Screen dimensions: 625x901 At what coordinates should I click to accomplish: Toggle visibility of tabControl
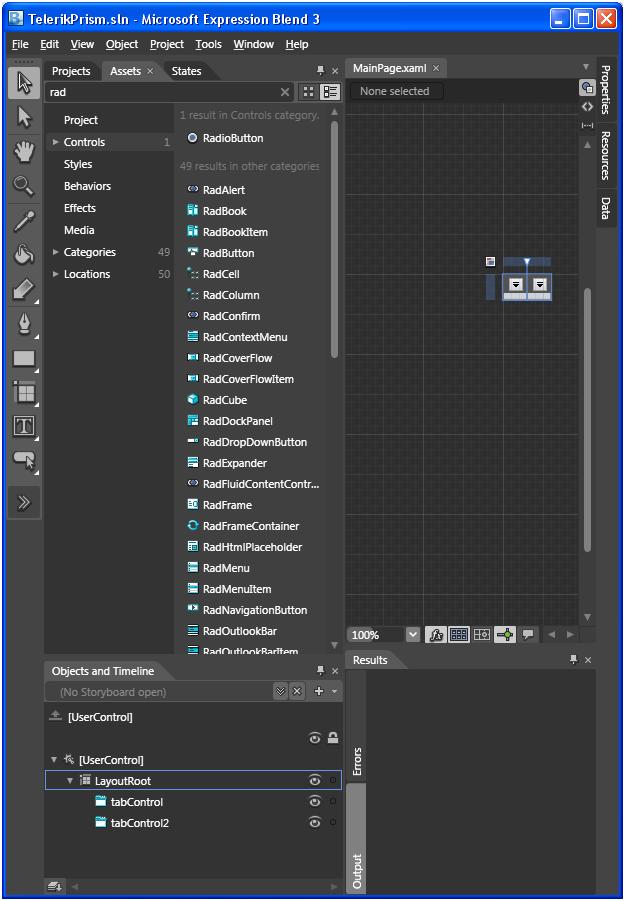(314, 802)
